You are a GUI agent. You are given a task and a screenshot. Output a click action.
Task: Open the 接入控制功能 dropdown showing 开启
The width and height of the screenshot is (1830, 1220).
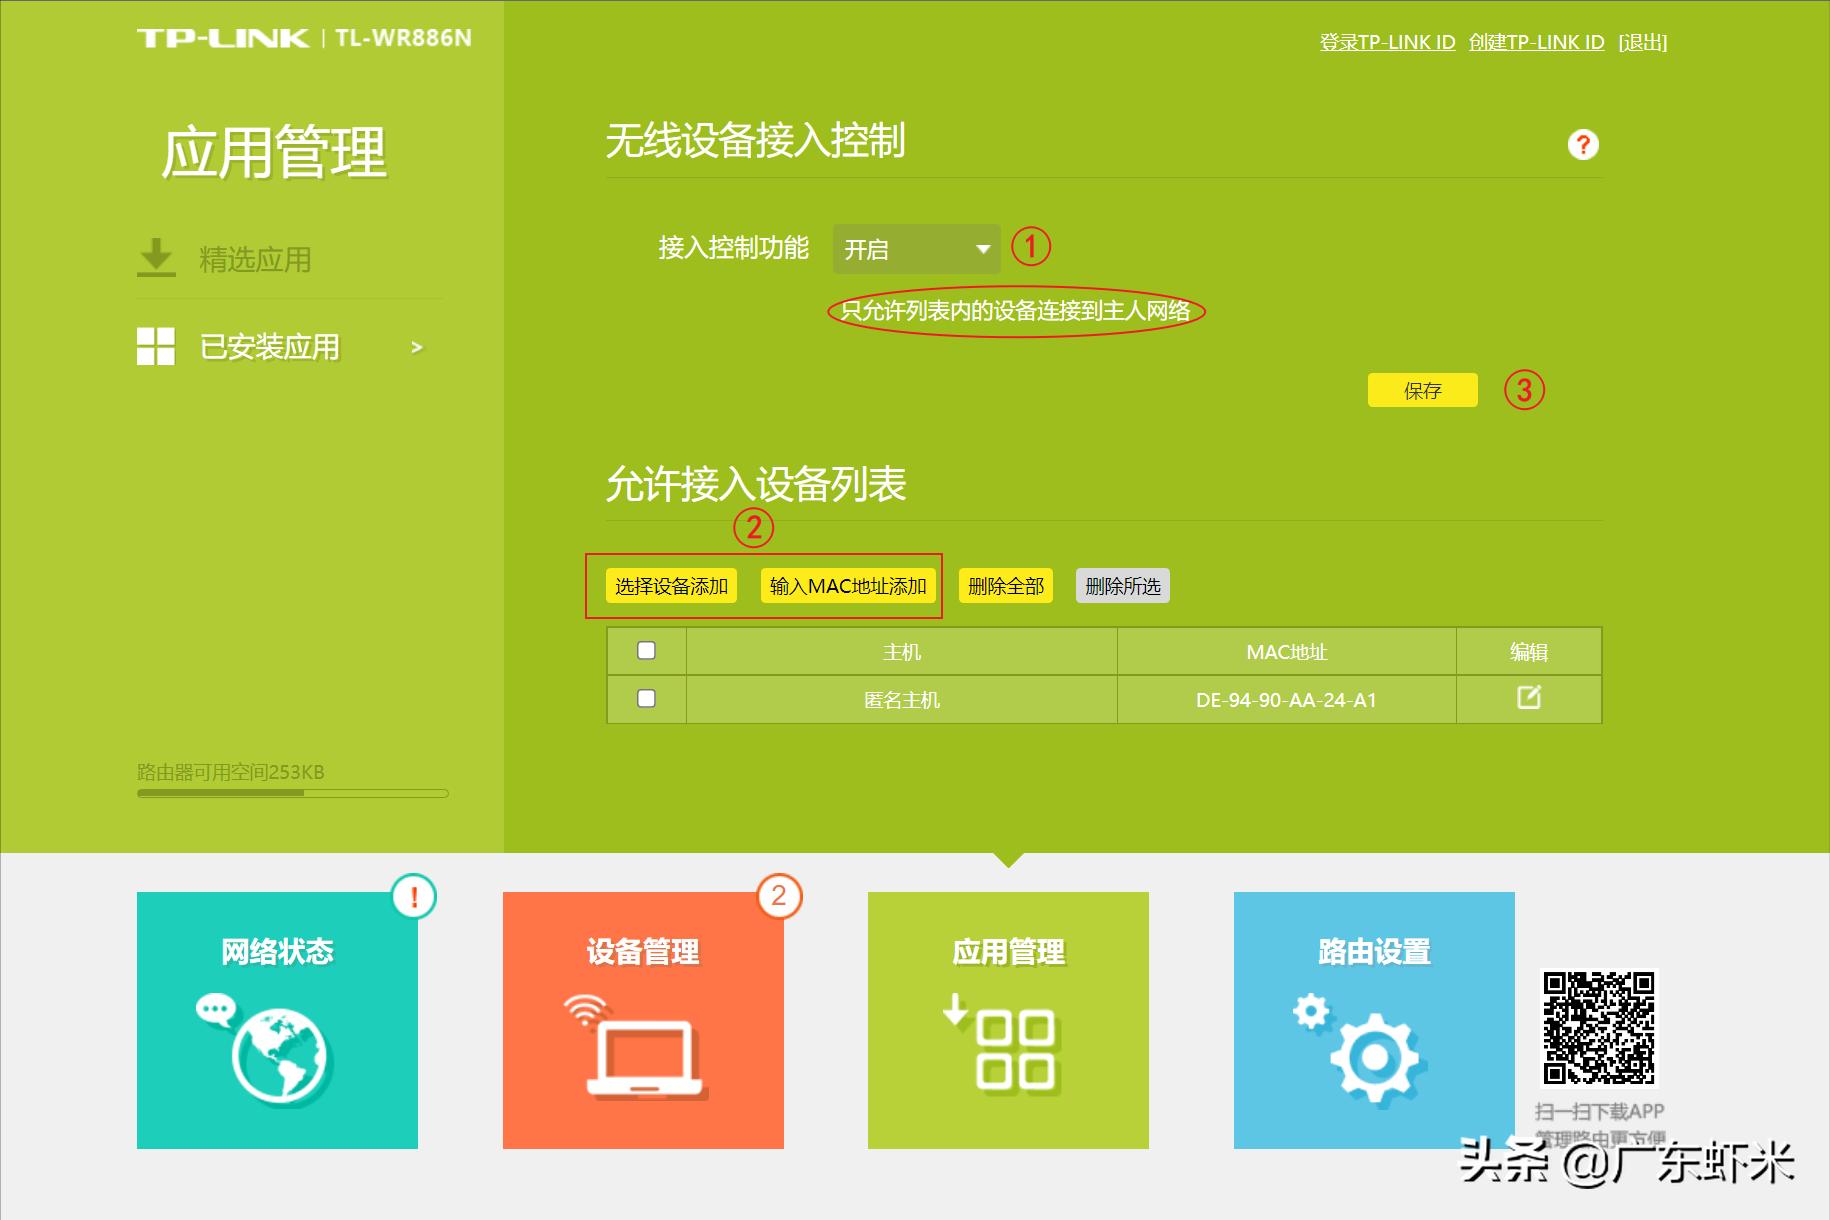pyautogui.click(x=914, y=249)
